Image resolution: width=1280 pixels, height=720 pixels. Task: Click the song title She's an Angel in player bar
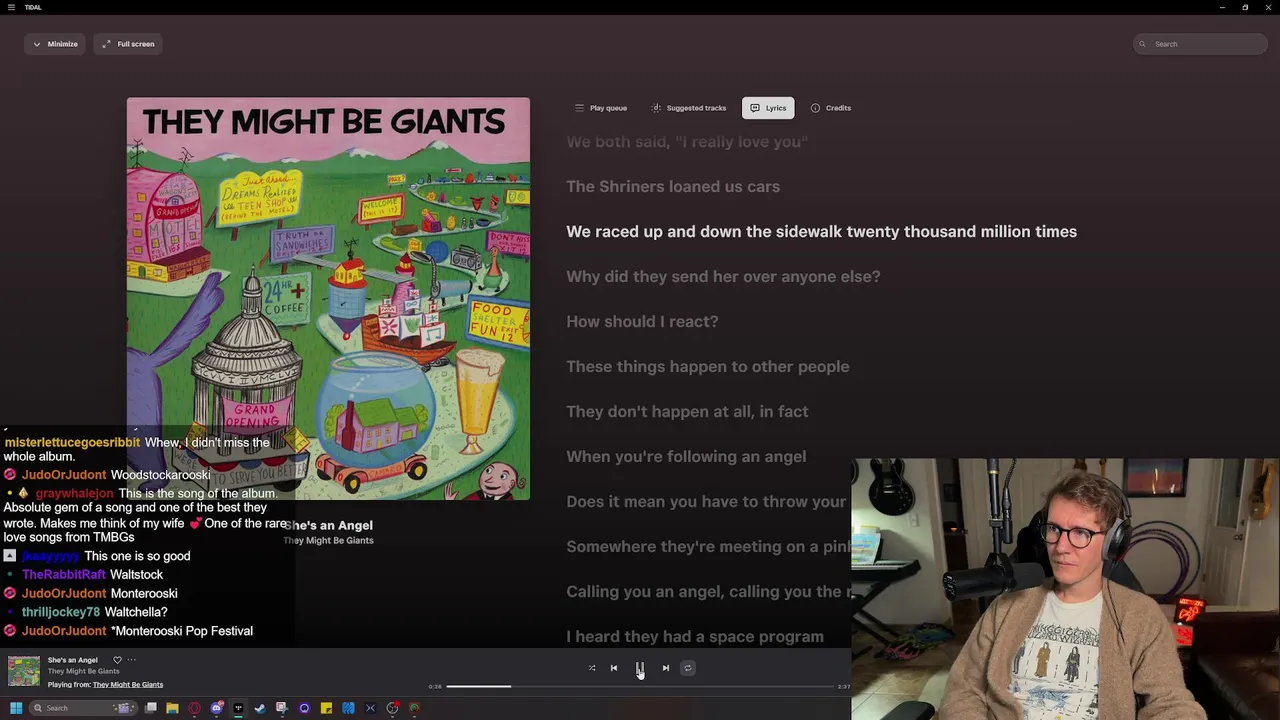click(73, 660)
